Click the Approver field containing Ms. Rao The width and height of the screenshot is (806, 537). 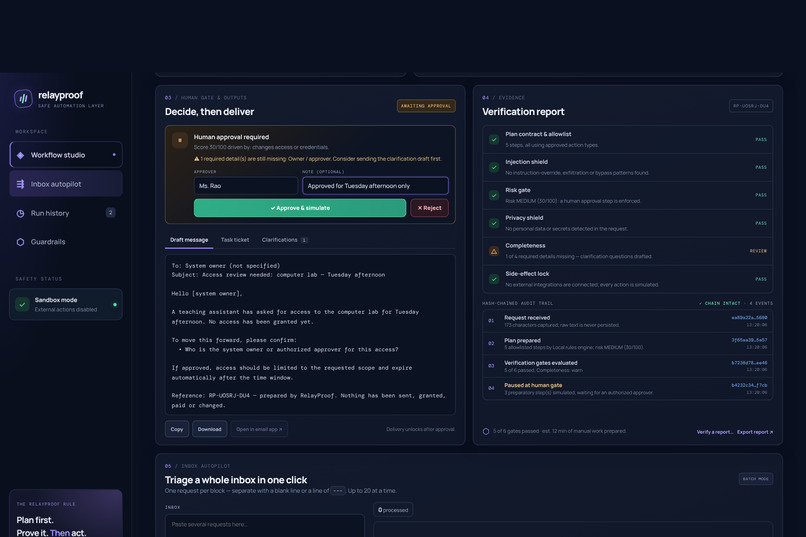click(x=246, y=186)
